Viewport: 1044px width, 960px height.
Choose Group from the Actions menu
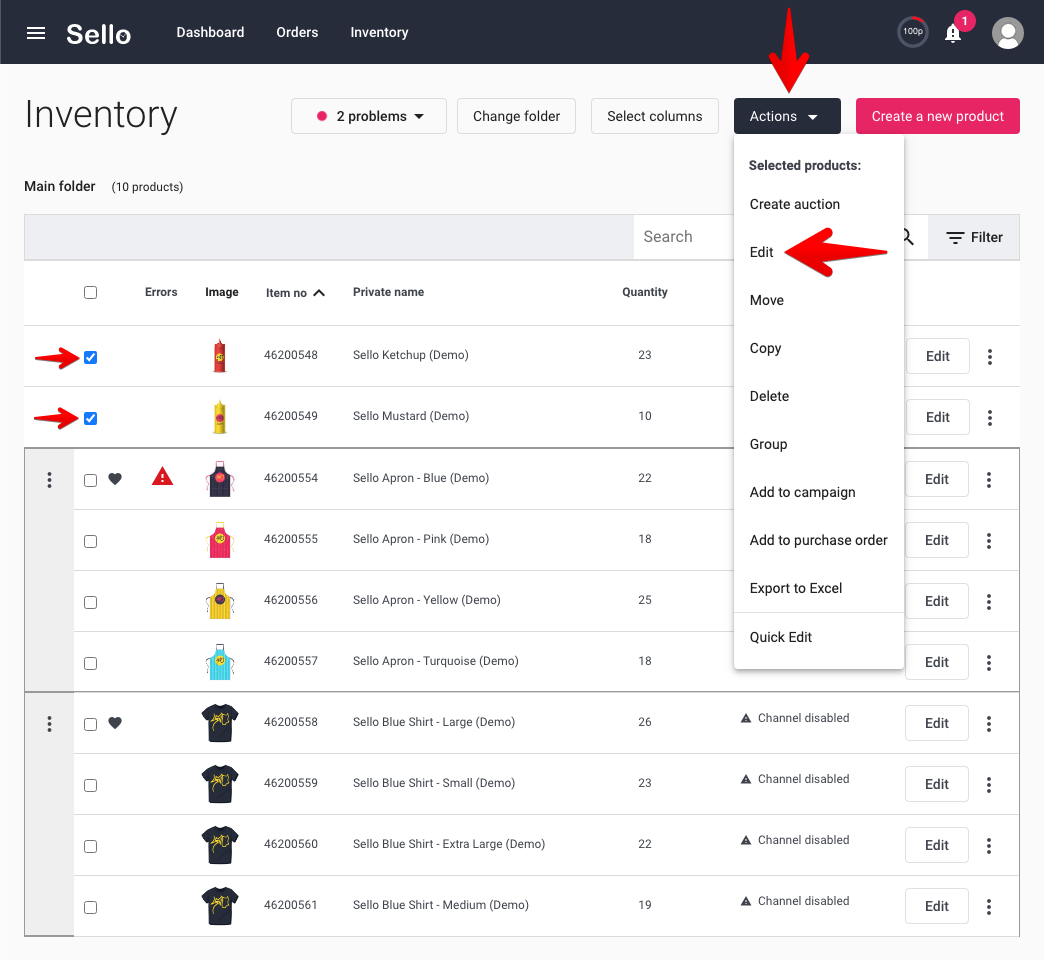819,444
